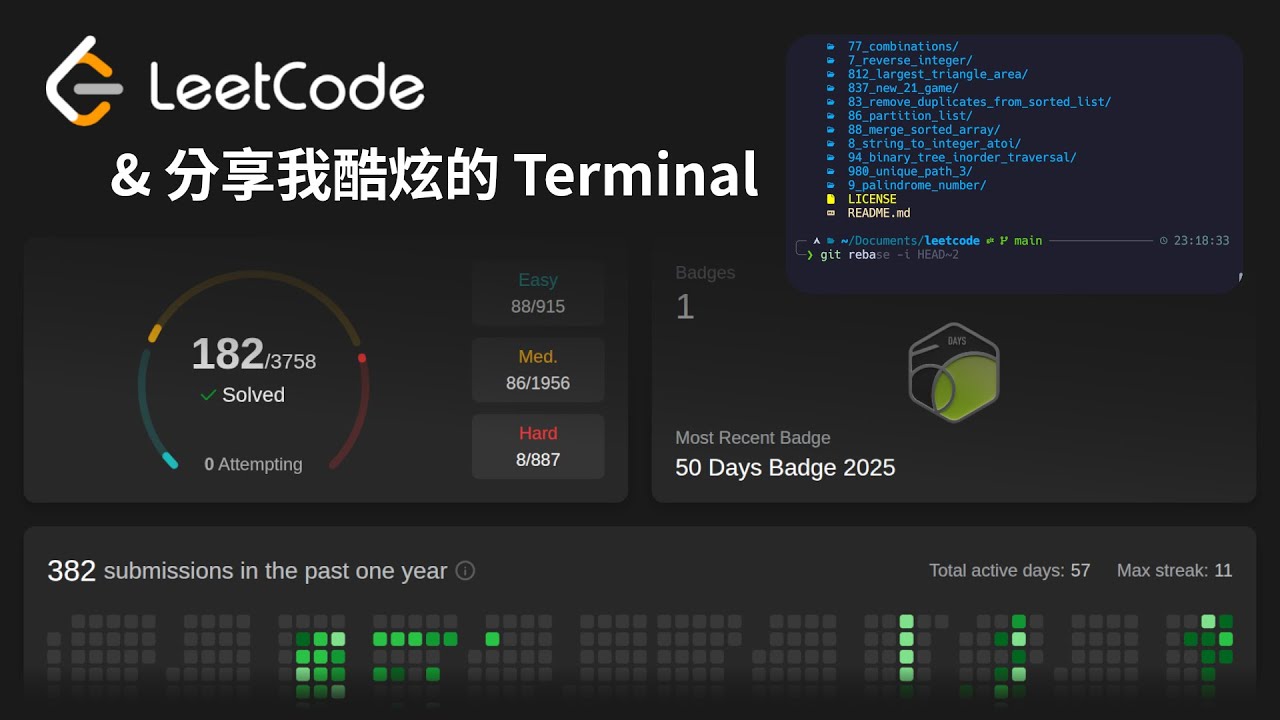
Task: Click the '~/Documents/leetcode' path in prompt
Action: (x=909, y=241)
